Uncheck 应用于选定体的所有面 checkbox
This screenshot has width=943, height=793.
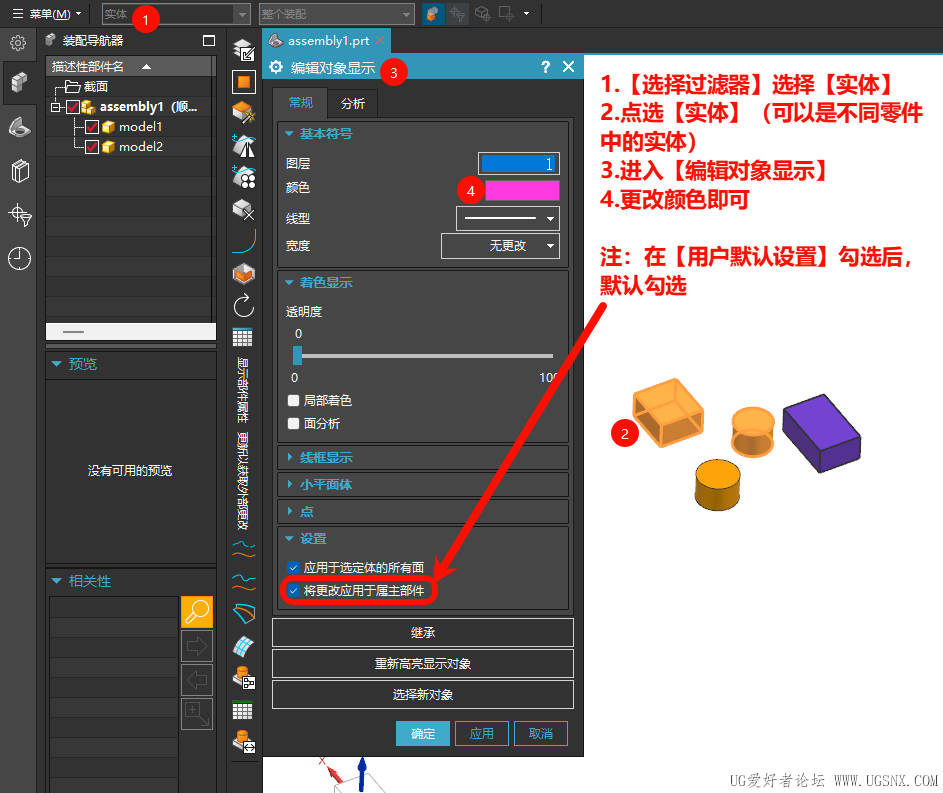pyautogui.click(x=293, y=567)
